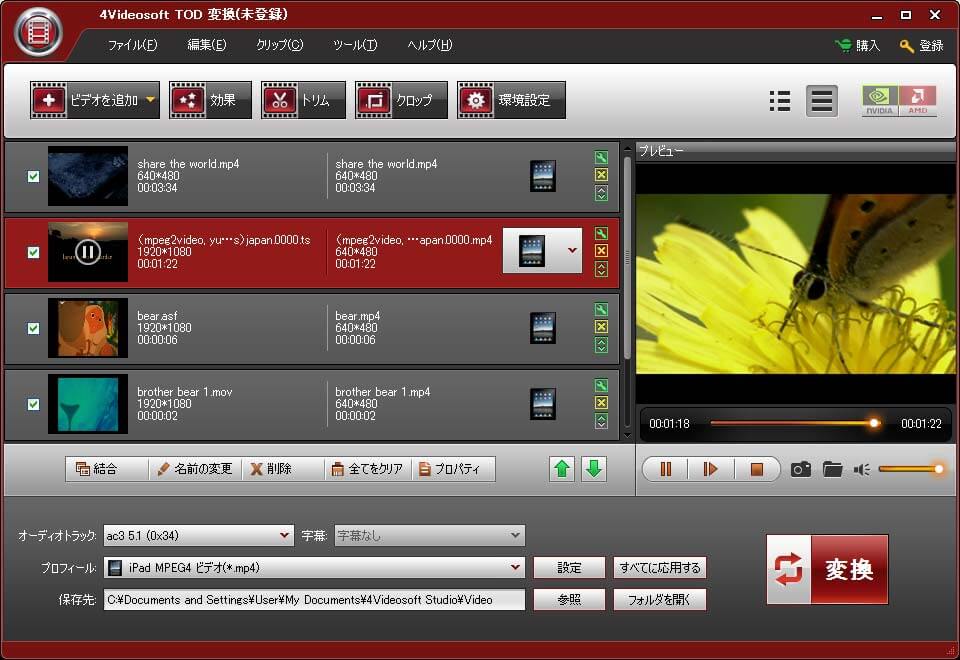This screenshot has height=660, width=960.
Task: Open Tools (ツール) menu
Action: pos(355,45)
